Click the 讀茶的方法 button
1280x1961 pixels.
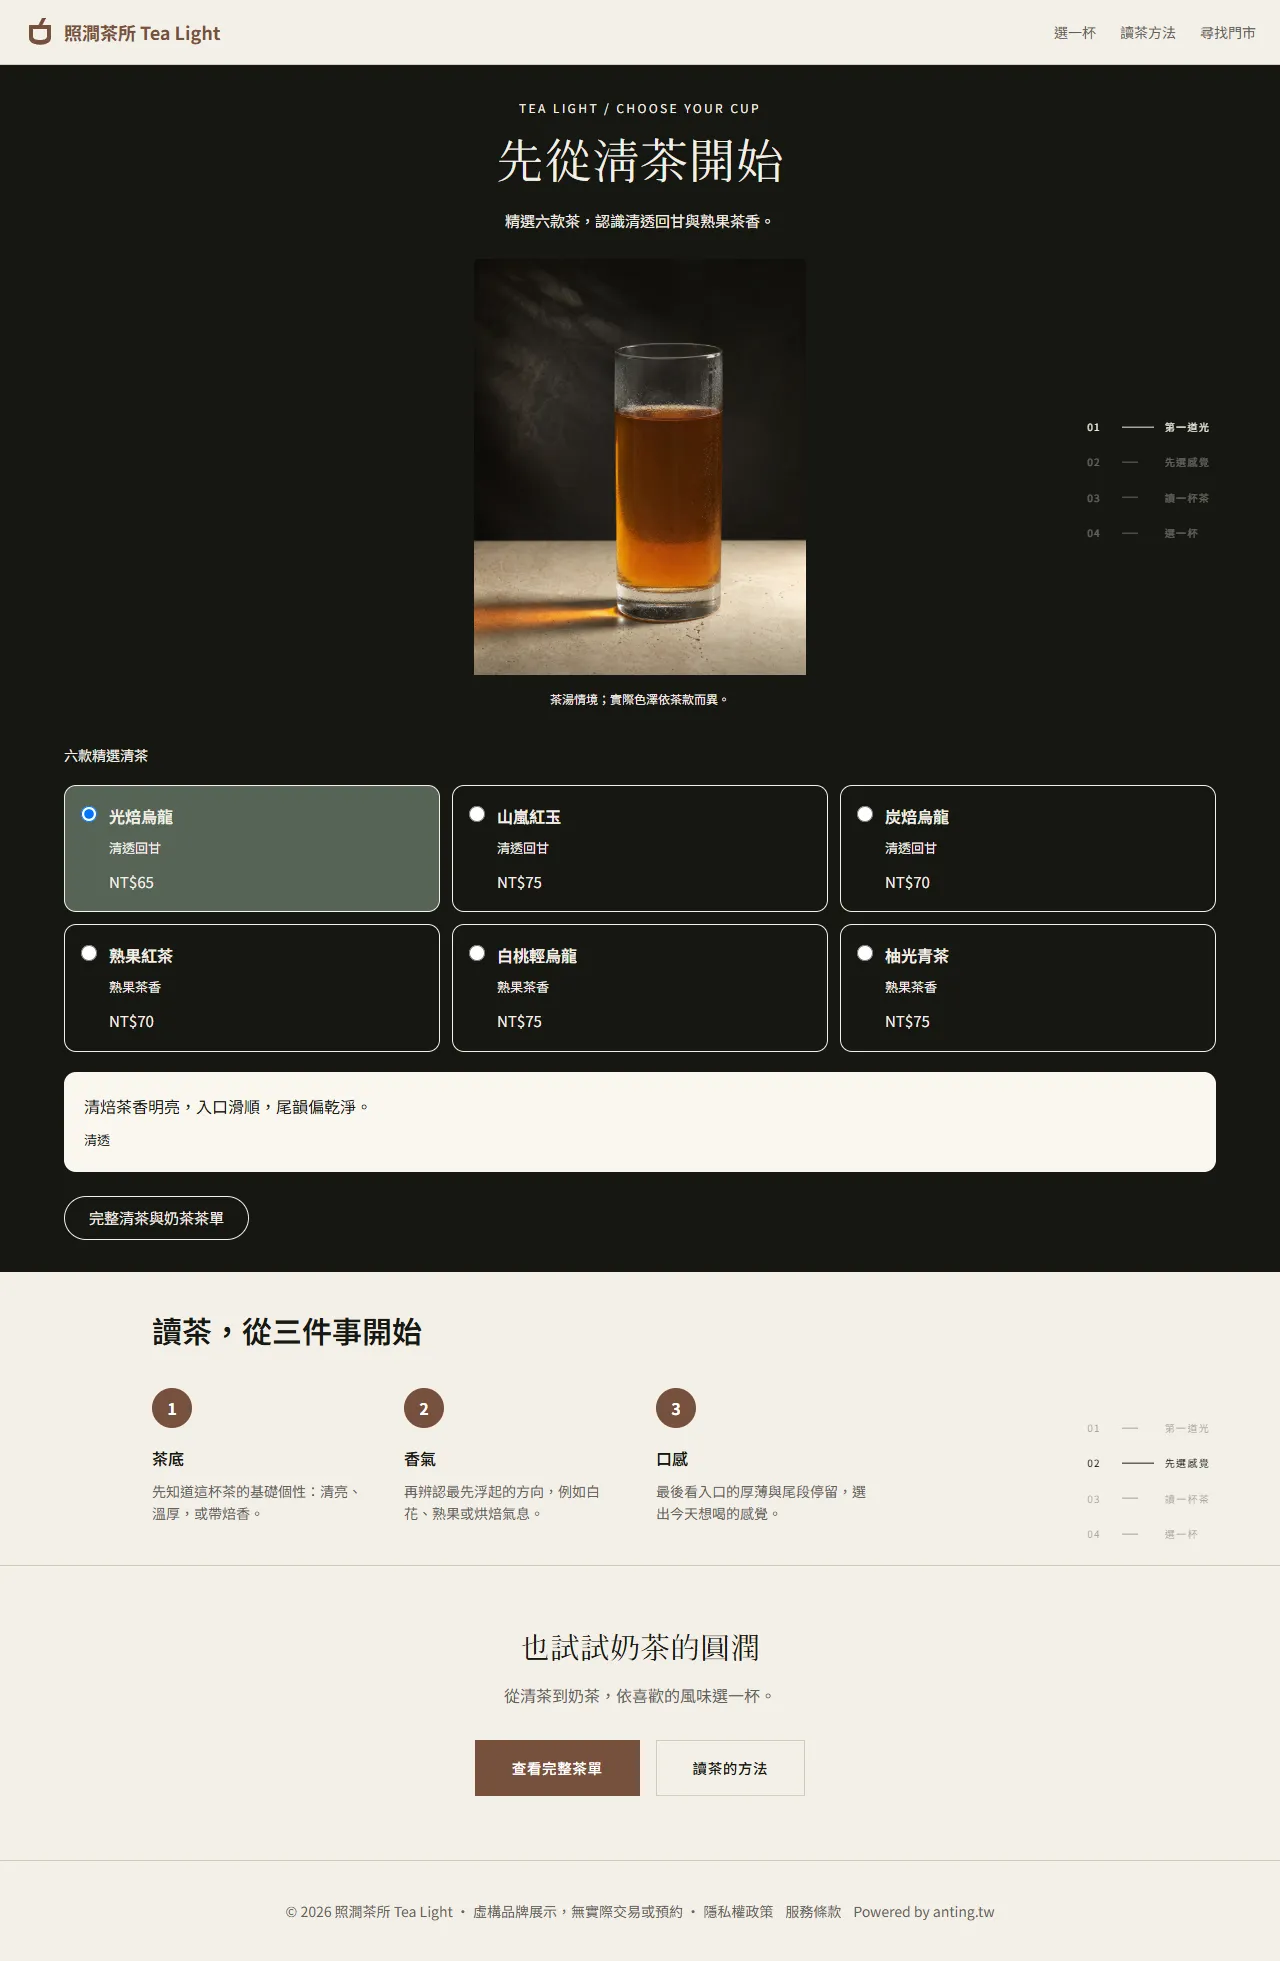pos(730,1768)
